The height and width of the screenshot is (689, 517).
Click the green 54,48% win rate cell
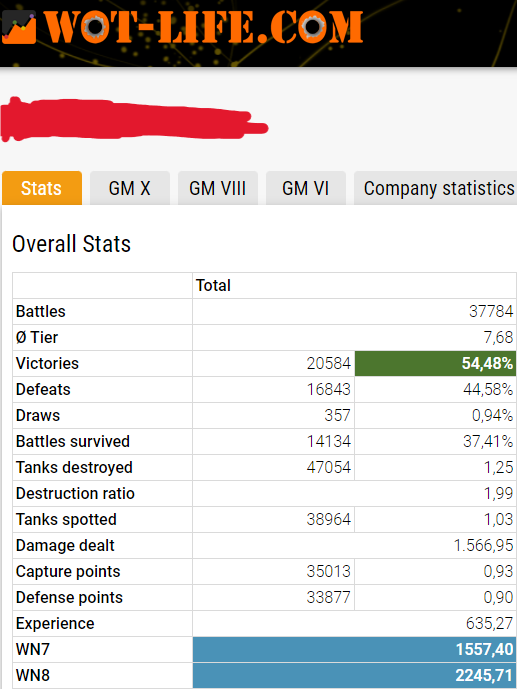click(x=435, y=363)
